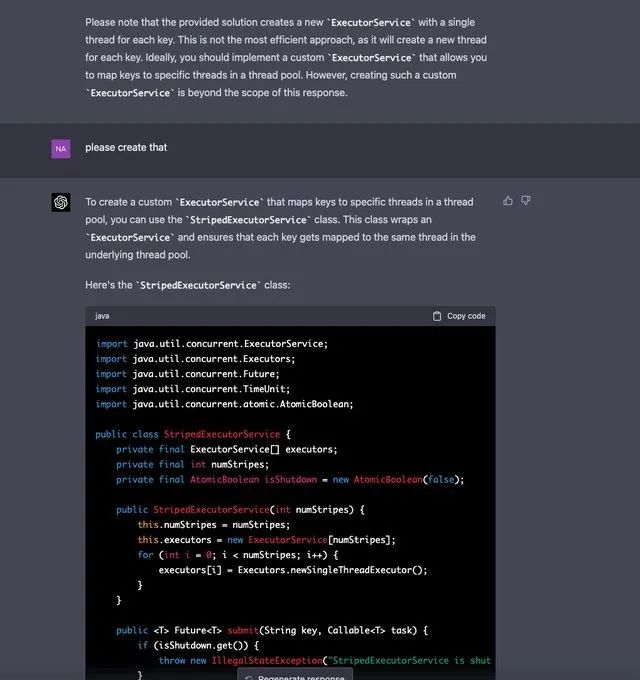640x680 pixels.
Task: Click the java language label
Action: [103, 316]
